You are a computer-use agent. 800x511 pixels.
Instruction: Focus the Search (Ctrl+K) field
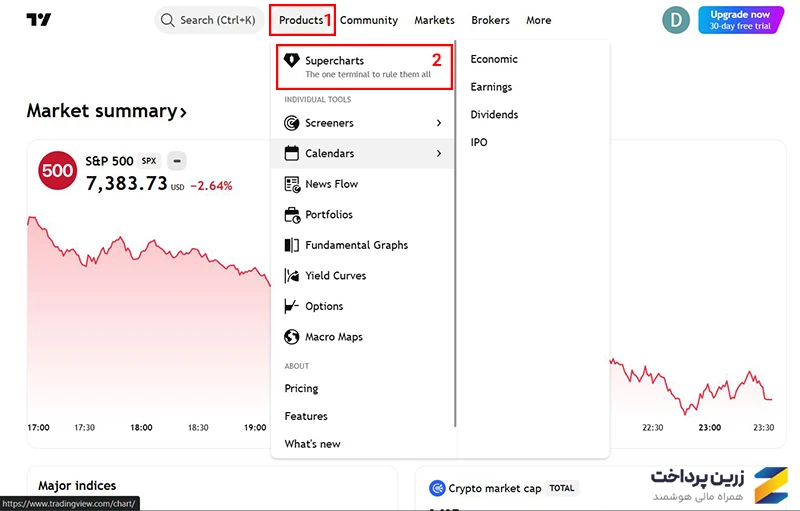210,20
